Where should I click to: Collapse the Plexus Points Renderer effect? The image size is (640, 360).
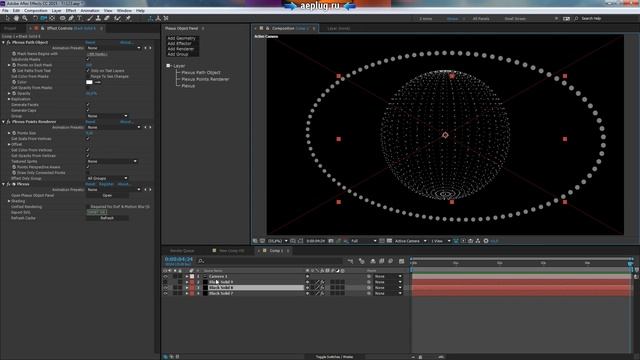tap(4, 122)
